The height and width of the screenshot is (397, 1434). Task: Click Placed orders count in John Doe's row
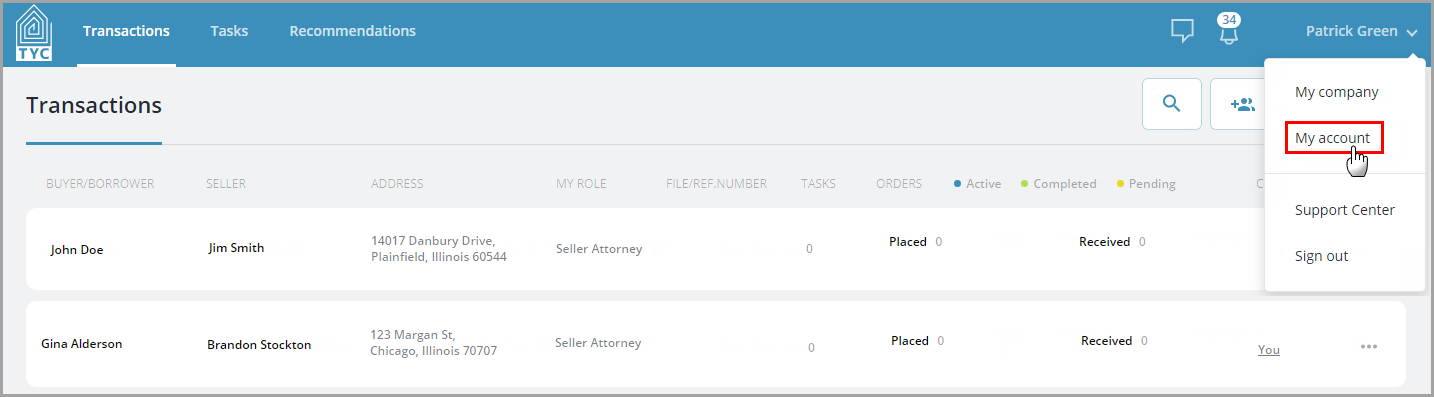(916, 242)
